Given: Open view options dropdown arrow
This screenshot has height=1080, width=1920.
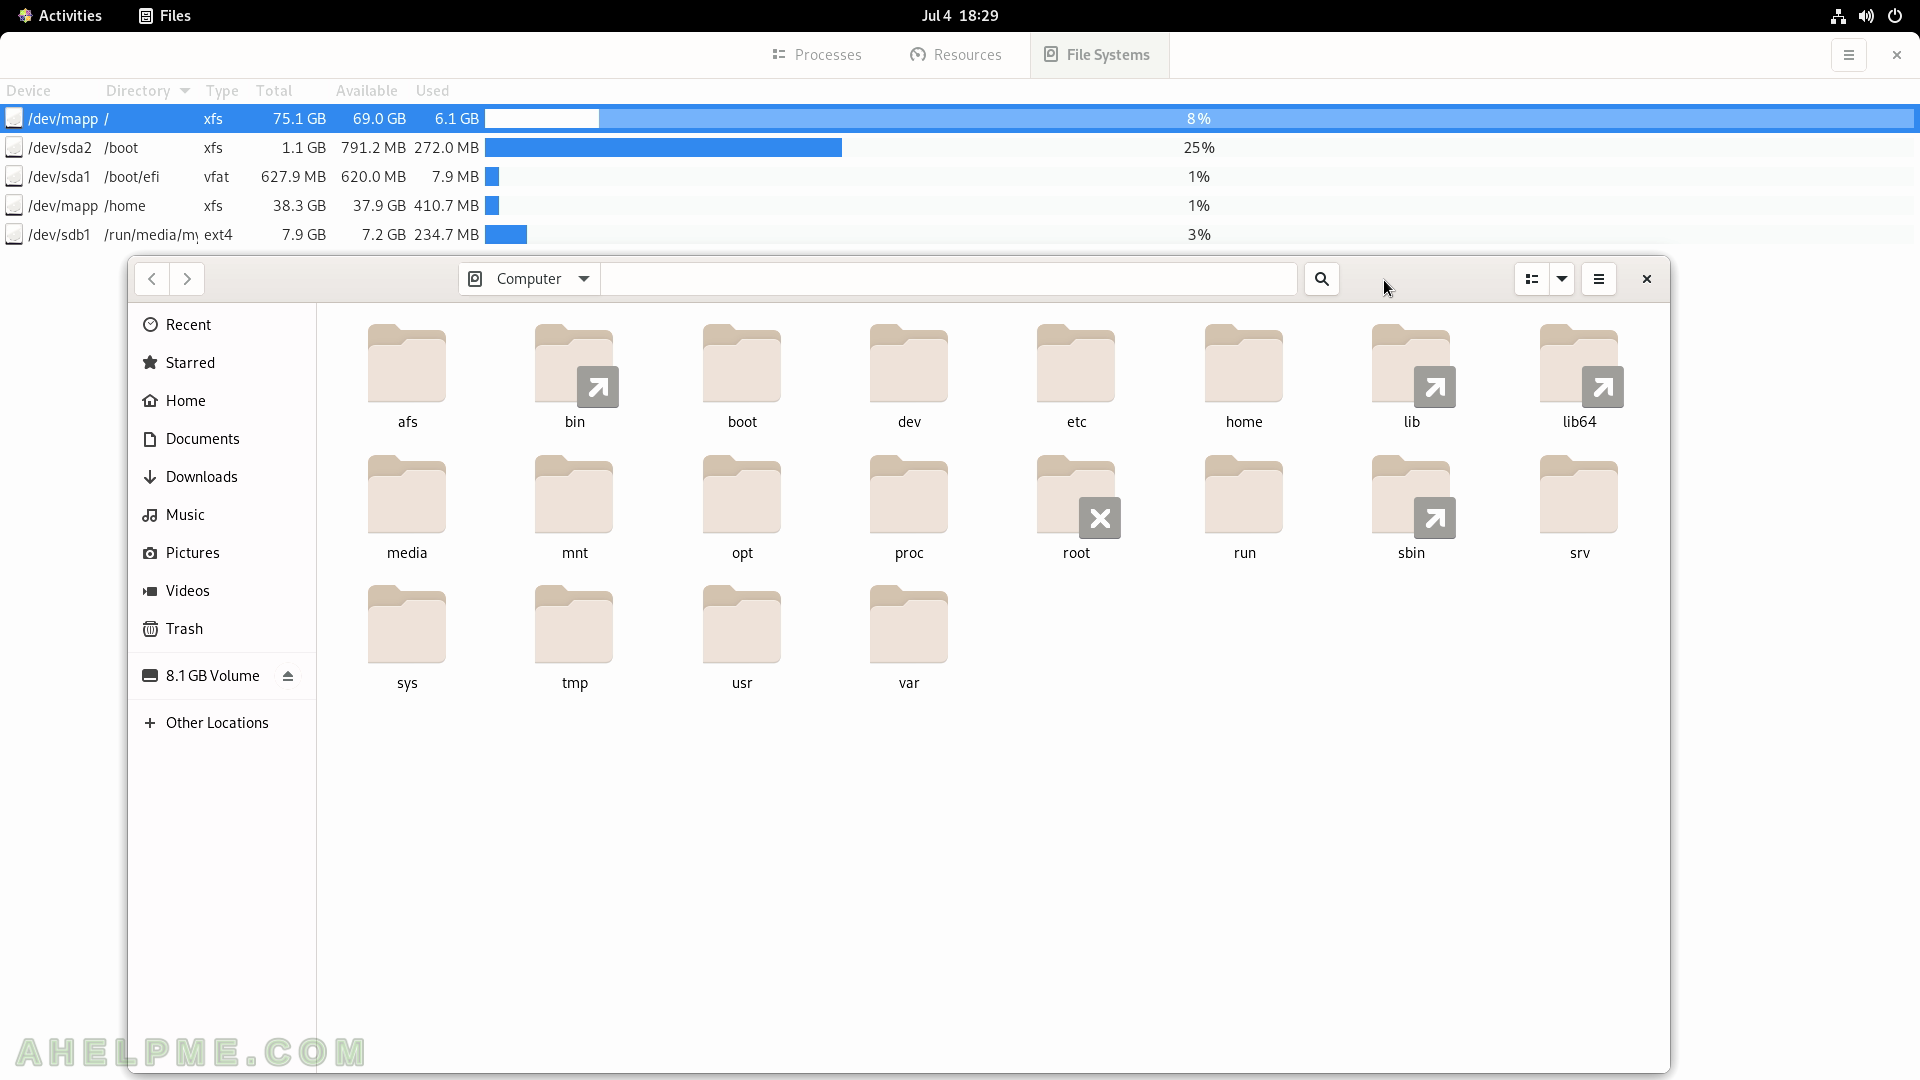Looking at the screenshot, I should point(1561,279).
